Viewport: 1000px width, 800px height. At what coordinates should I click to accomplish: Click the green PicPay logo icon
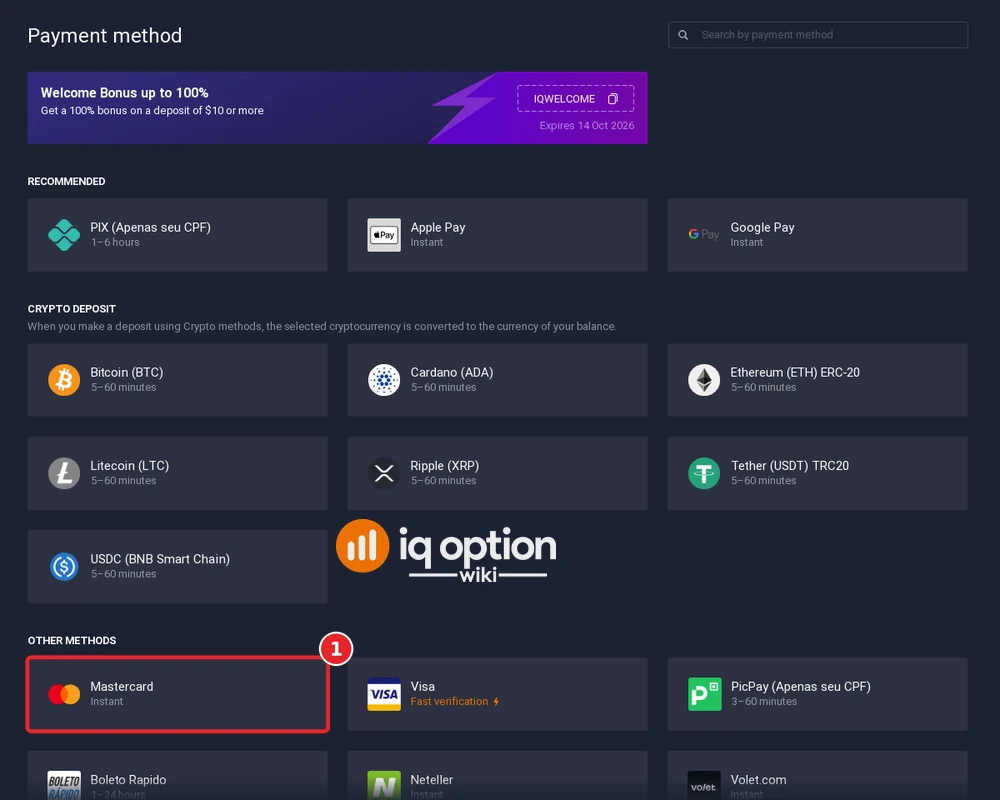[705, 694]
